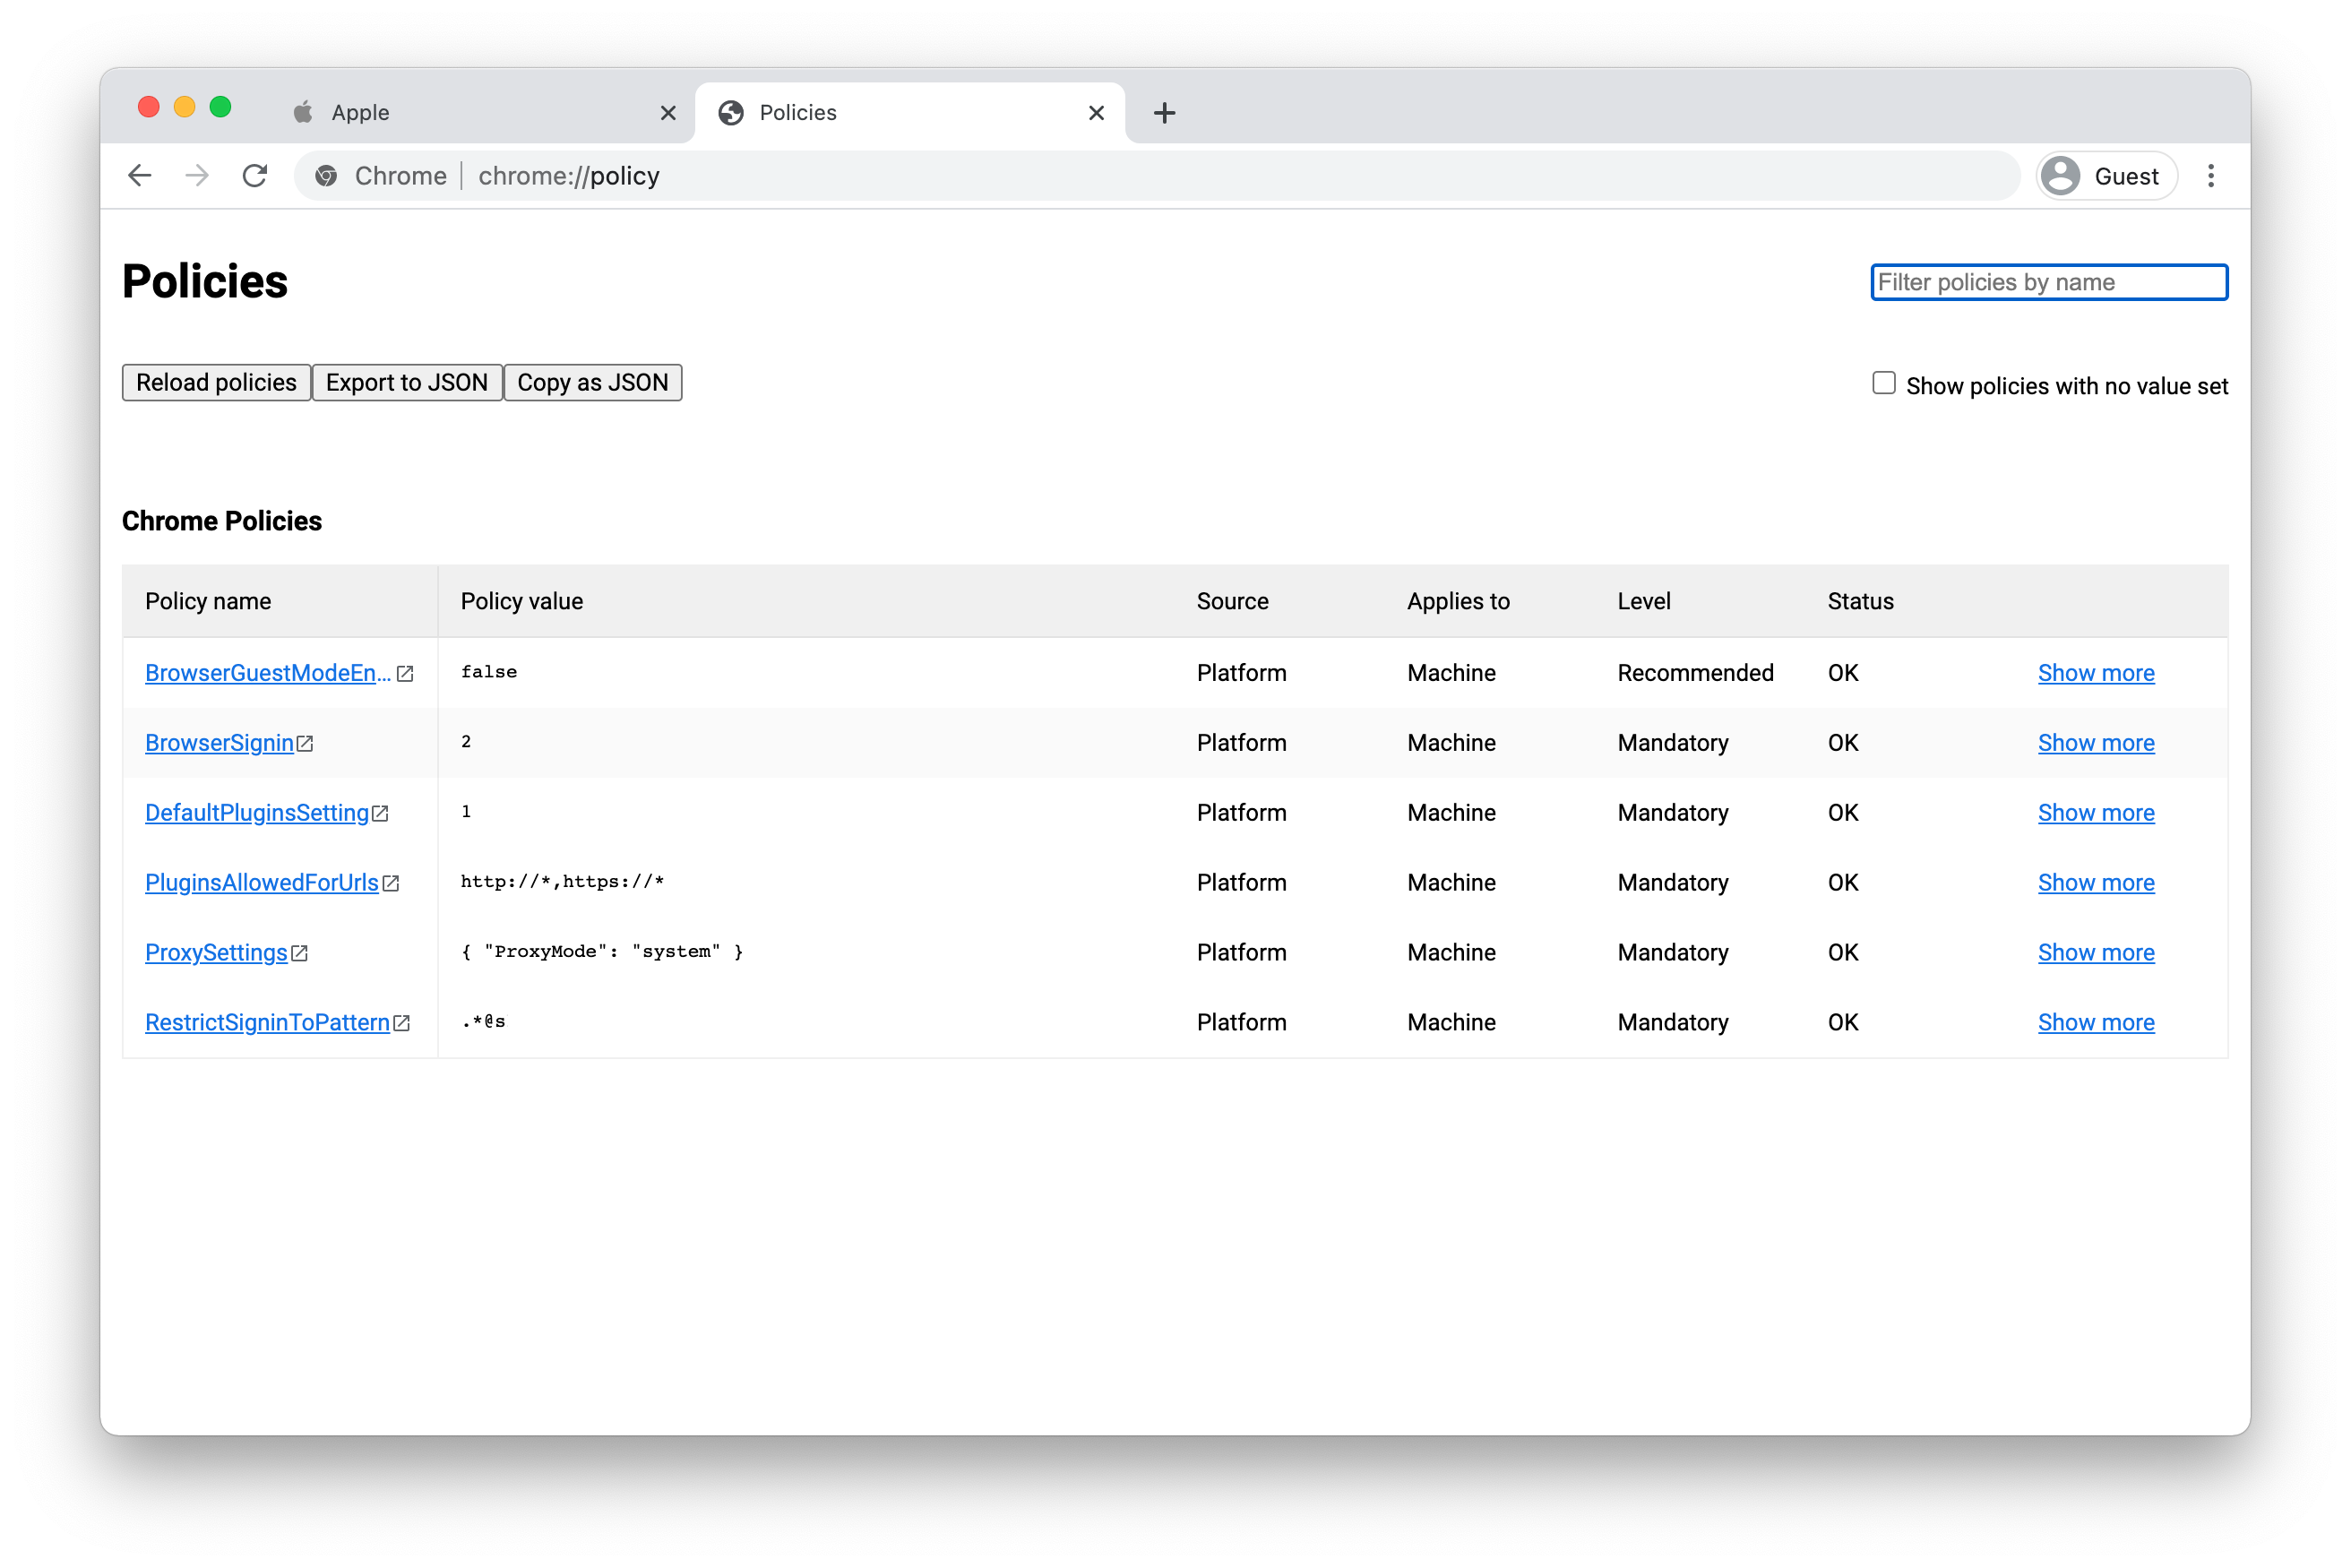
Task: Click the Chrome site info icon
Action: click(x=326, y=176)
